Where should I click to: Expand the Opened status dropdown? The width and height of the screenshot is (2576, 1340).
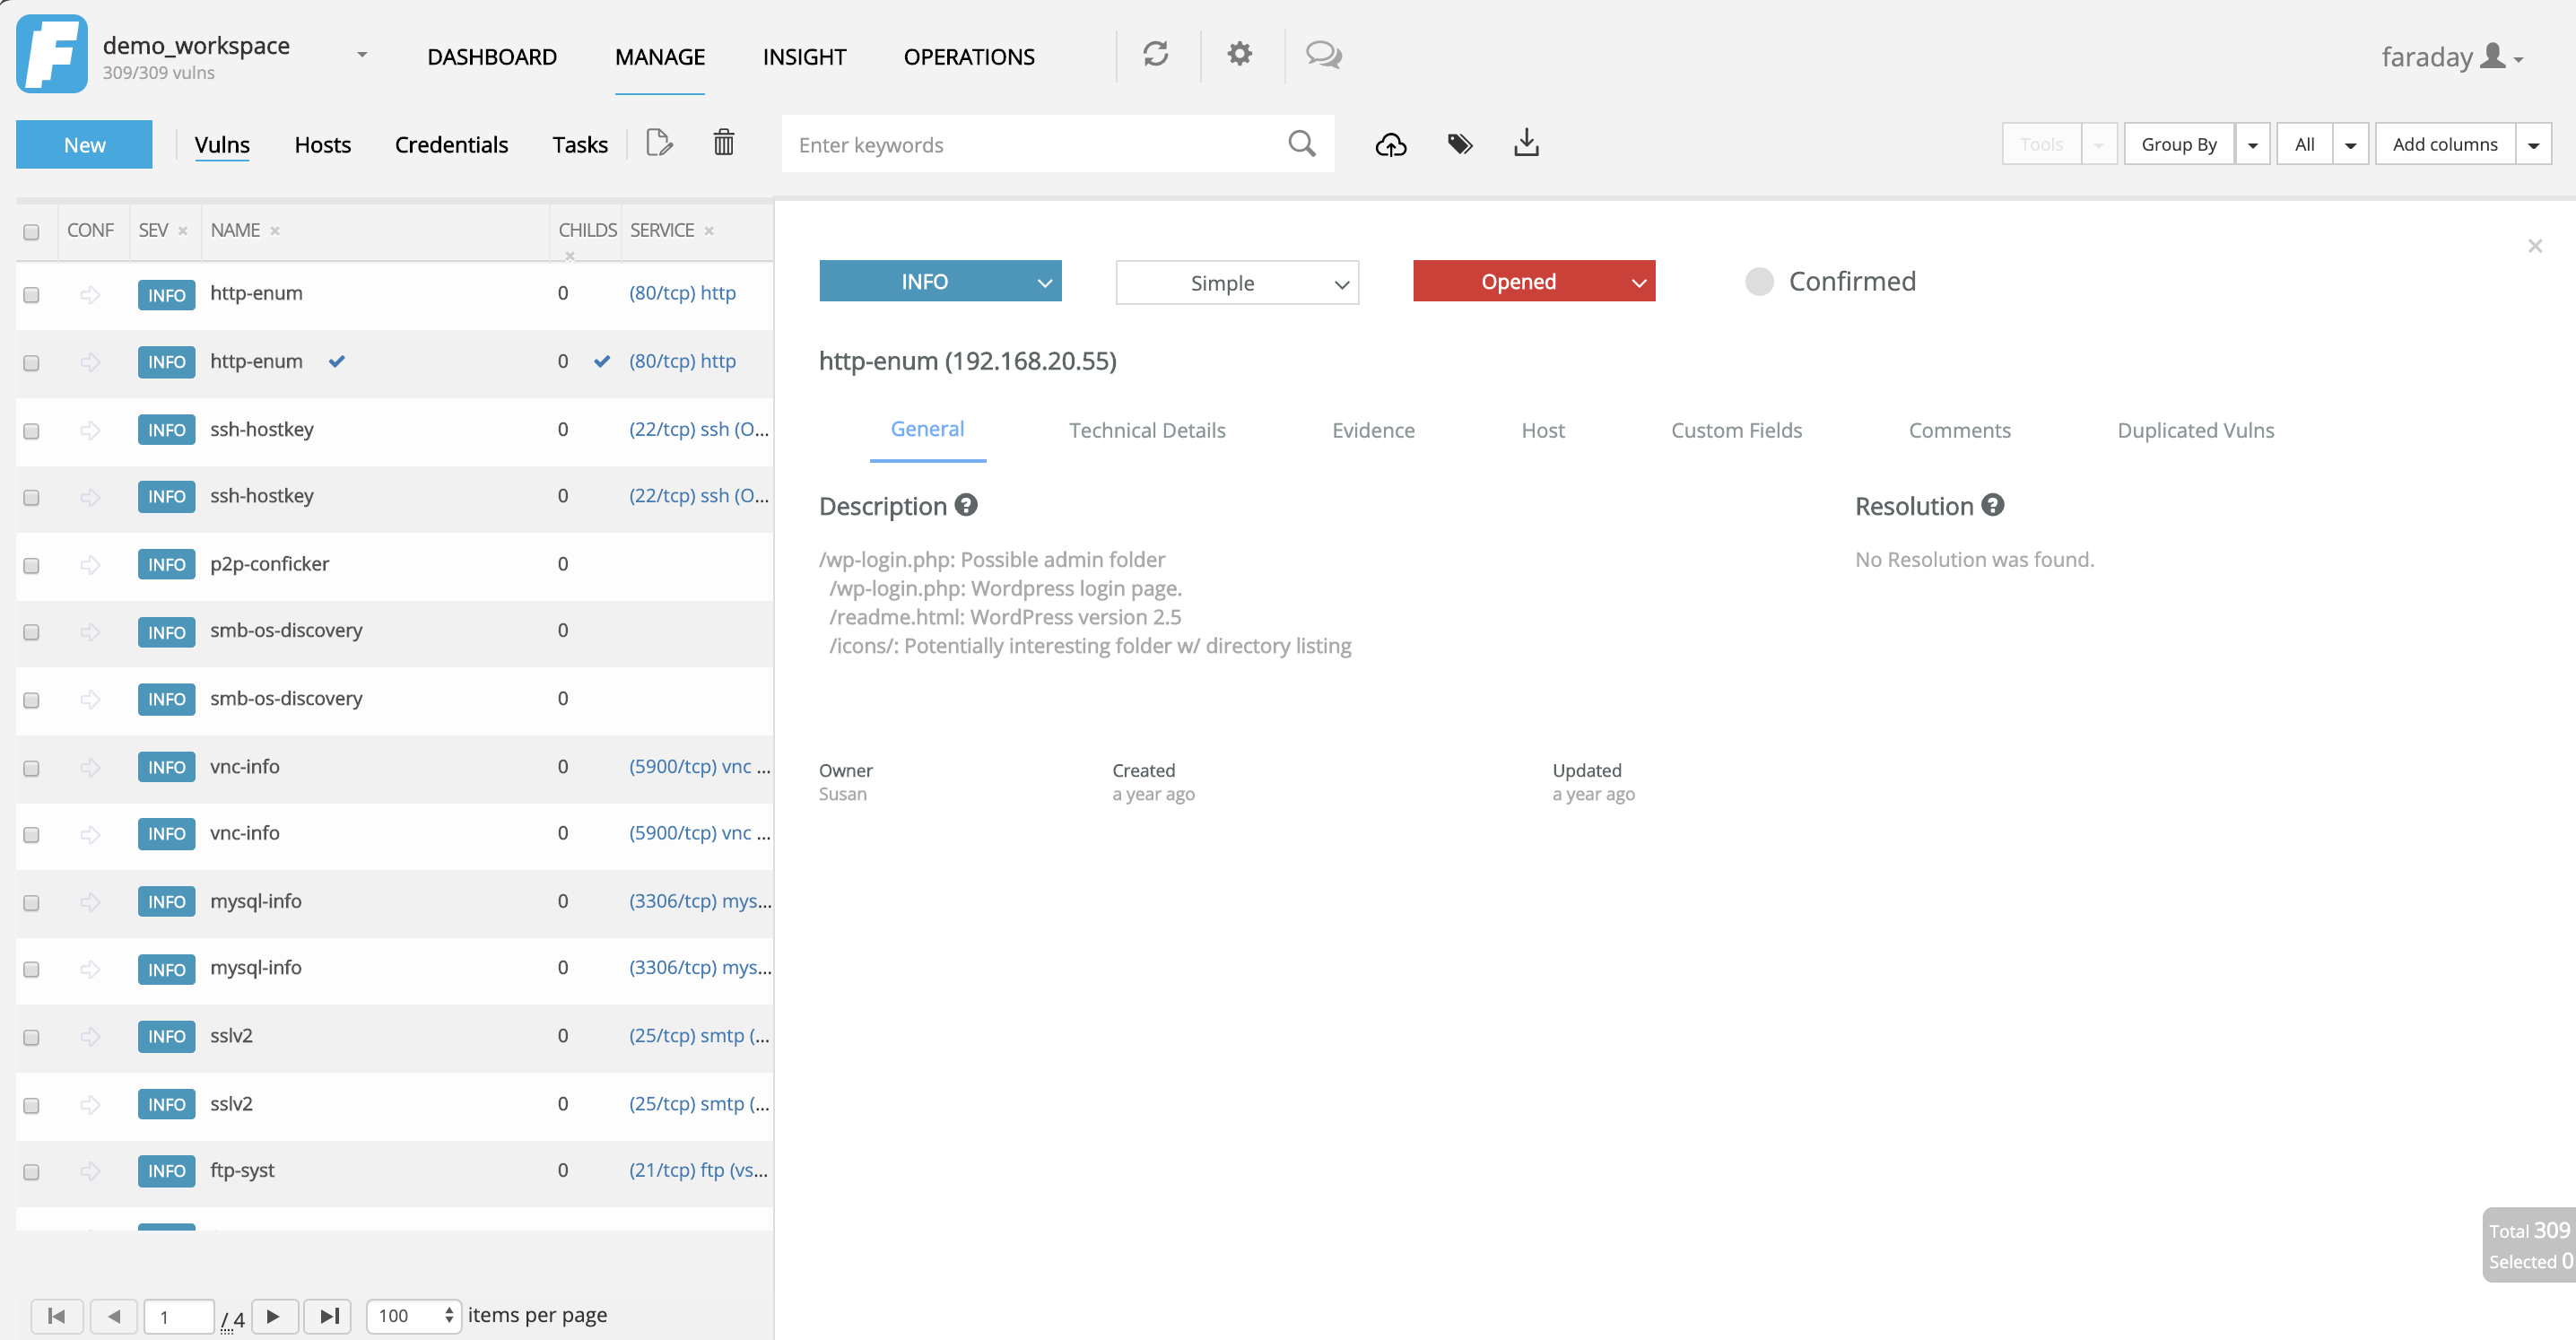[x=1533, y=282]
